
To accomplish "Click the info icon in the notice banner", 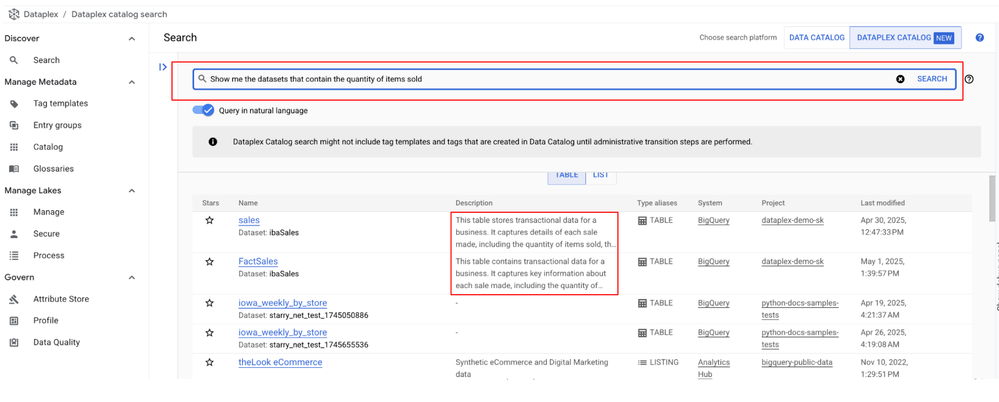I will pyautogui.click(x=213, y=142).
